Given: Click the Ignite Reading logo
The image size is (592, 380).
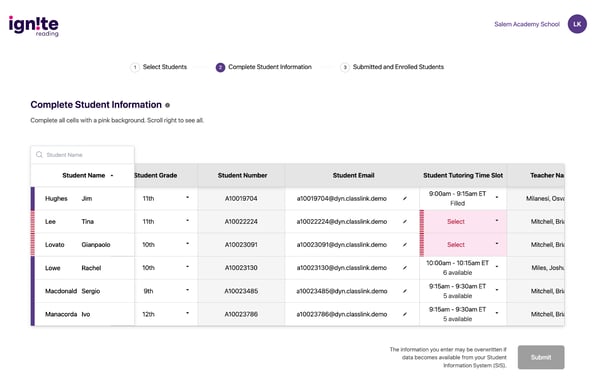Looking at the screenshot, I should tap(34, 26).
